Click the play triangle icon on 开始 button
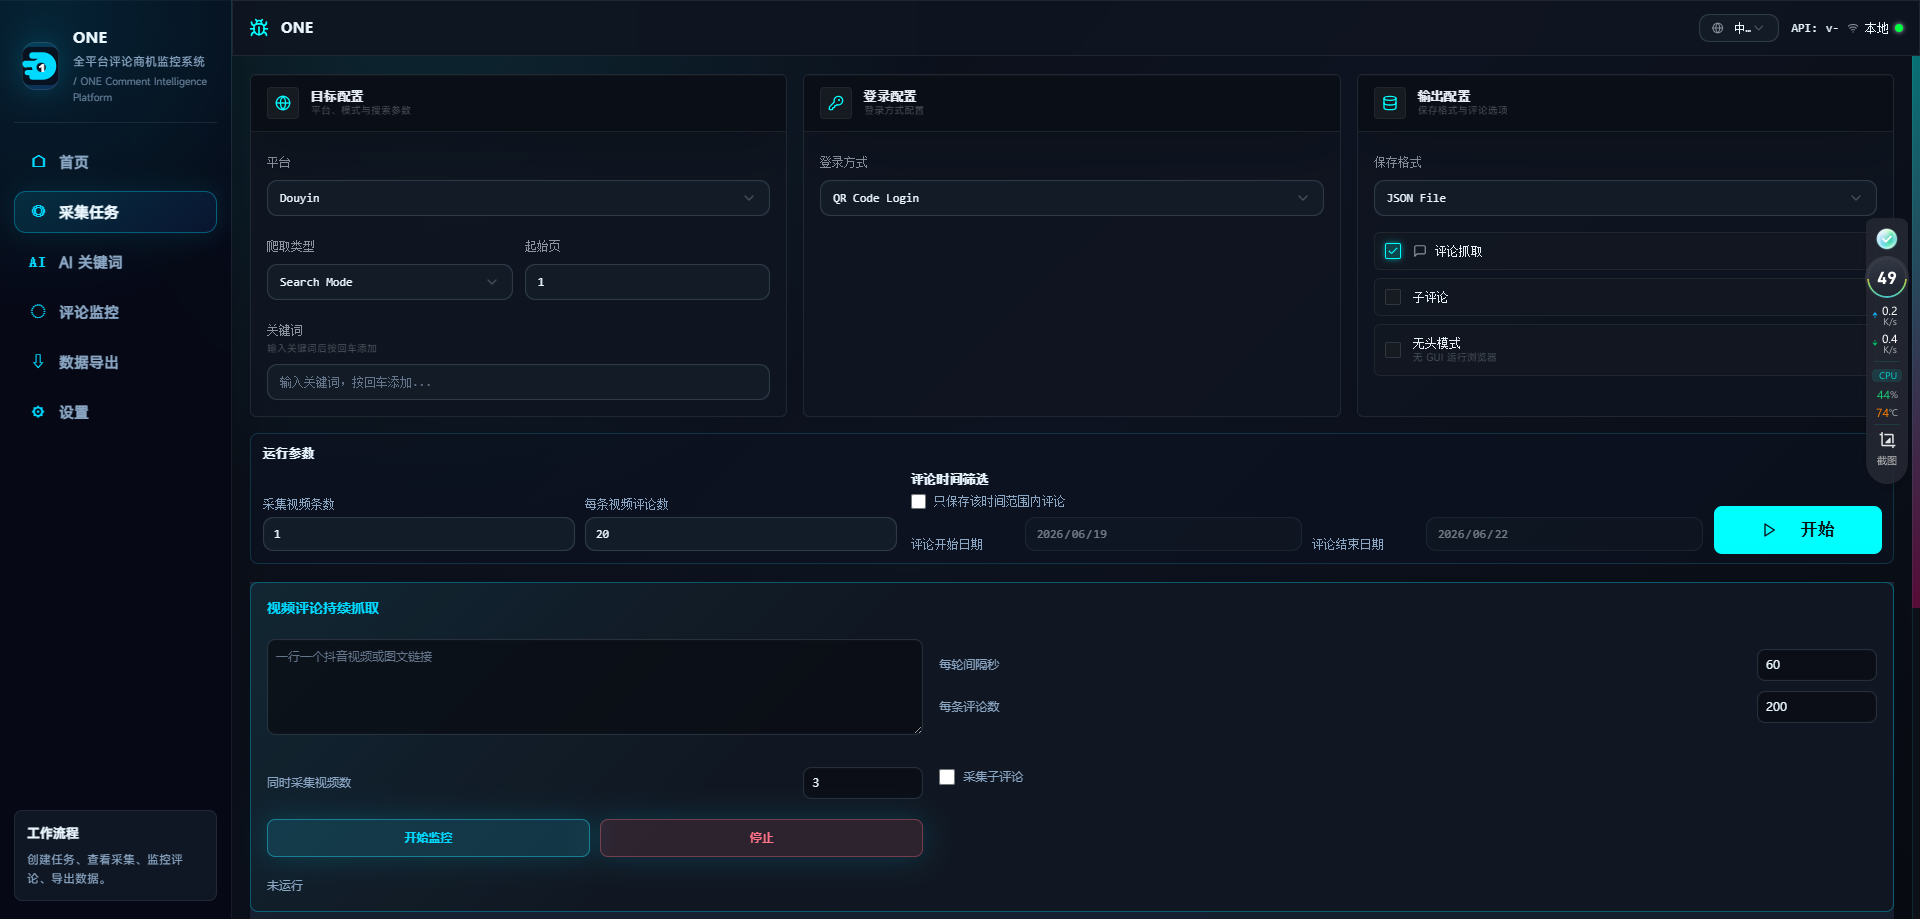1920x919 pixels. click(1769, 530)
